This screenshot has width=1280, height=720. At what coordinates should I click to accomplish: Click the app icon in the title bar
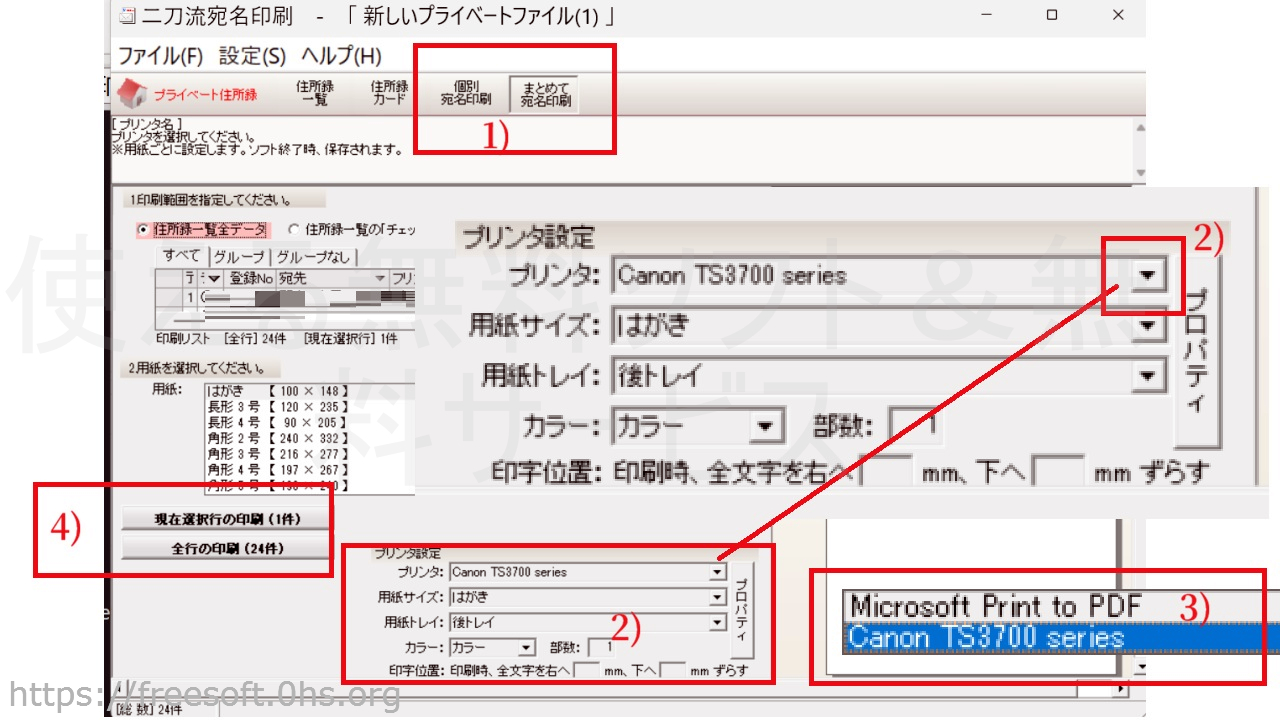[x=128, y=16]
